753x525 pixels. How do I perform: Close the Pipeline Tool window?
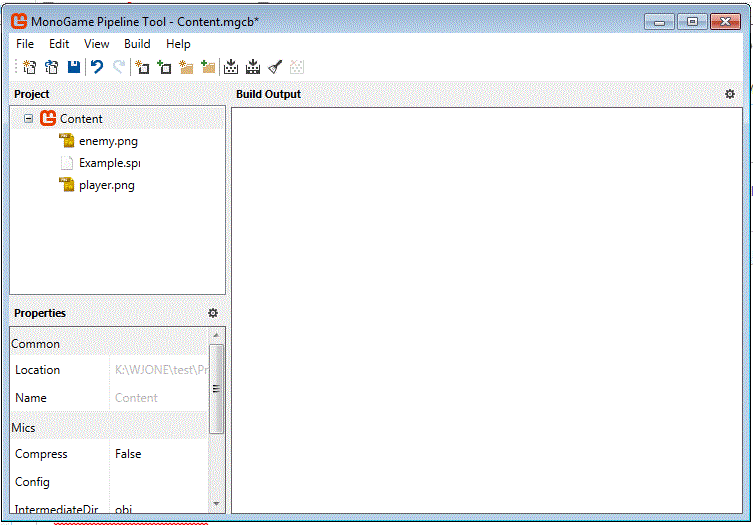[725, 22]
